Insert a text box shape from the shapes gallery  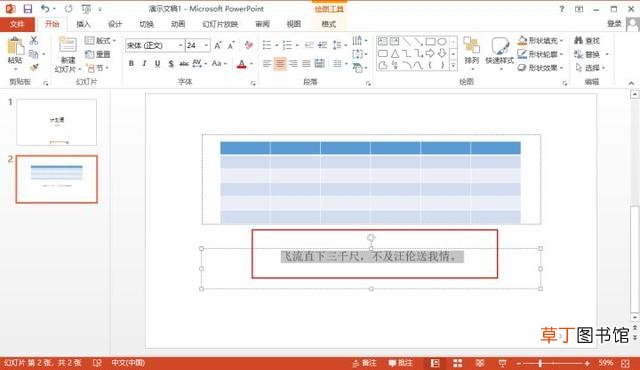pos(382,41)
